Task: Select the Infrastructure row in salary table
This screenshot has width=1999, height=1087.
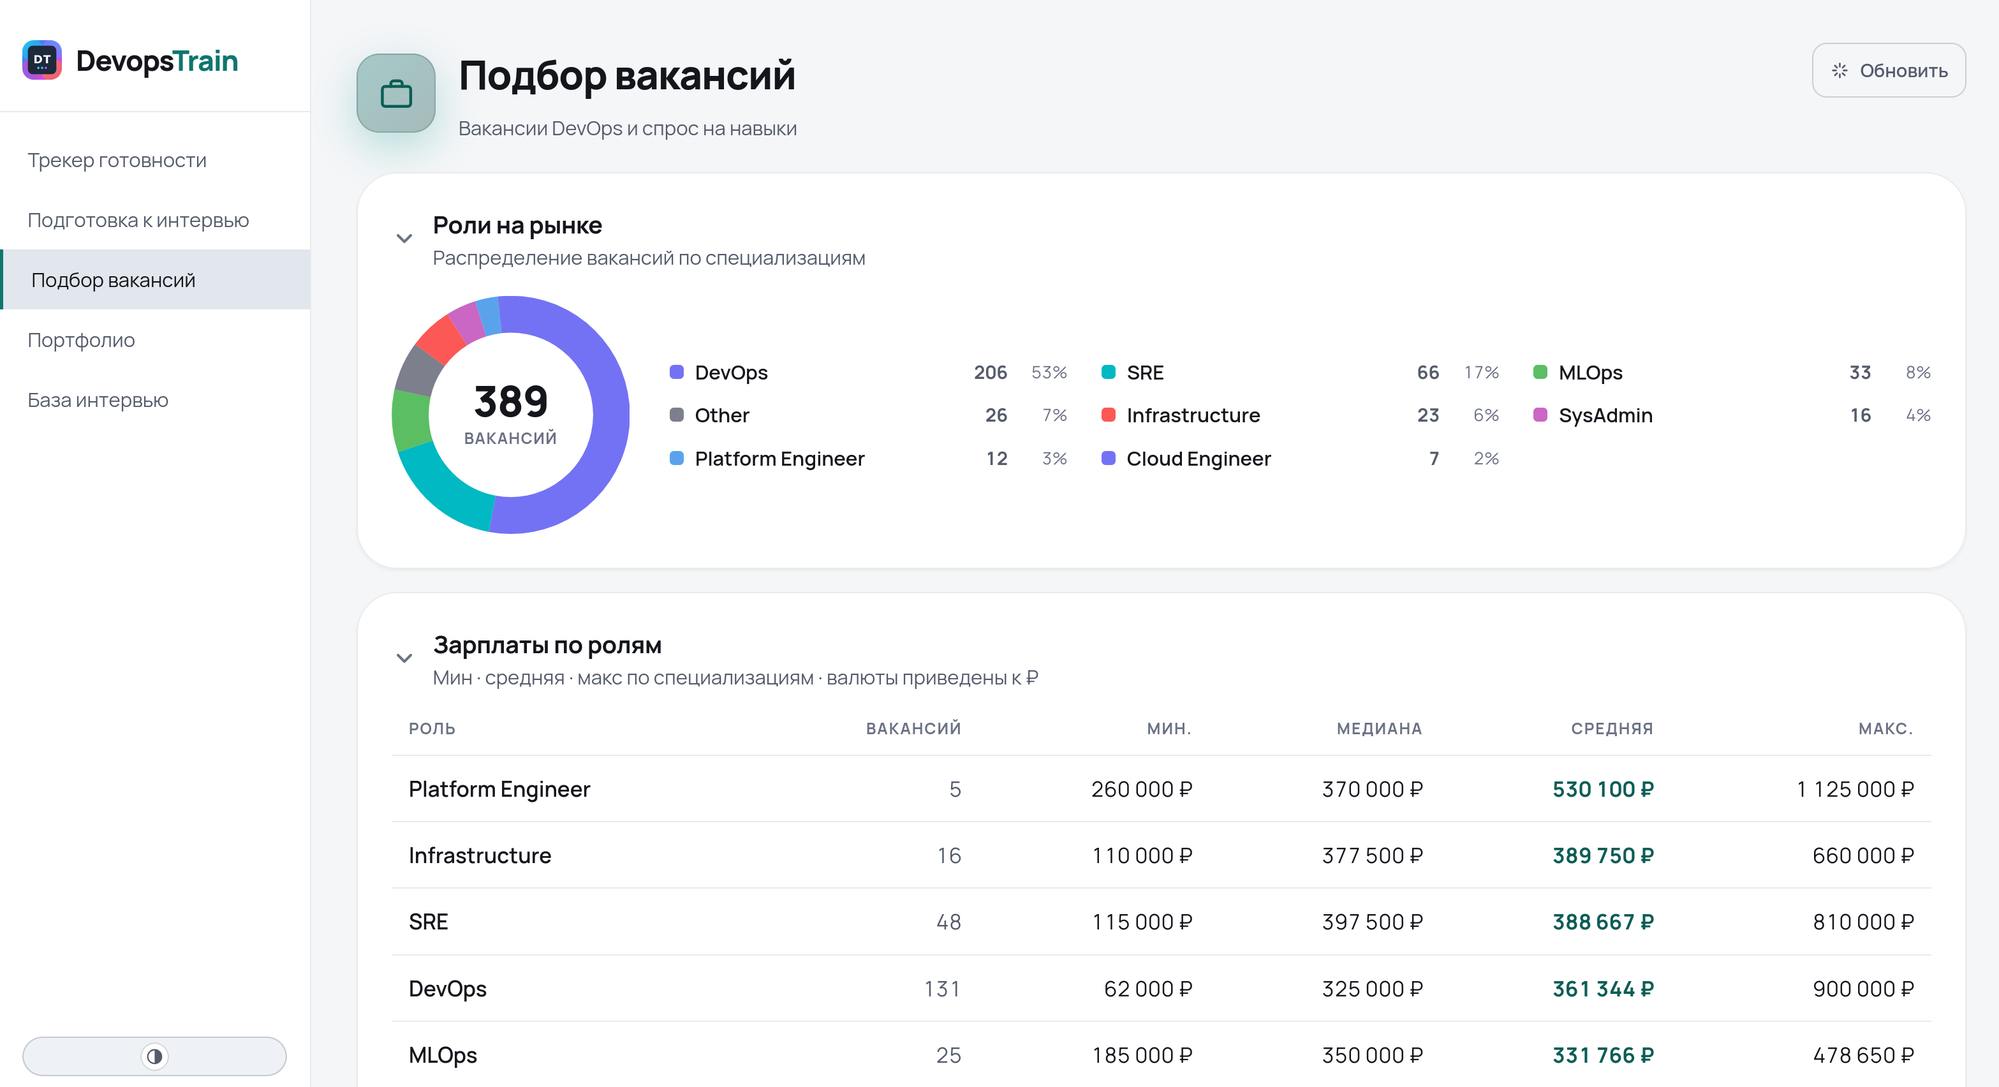Action: pyautogui.click(x=1161, y=855)
